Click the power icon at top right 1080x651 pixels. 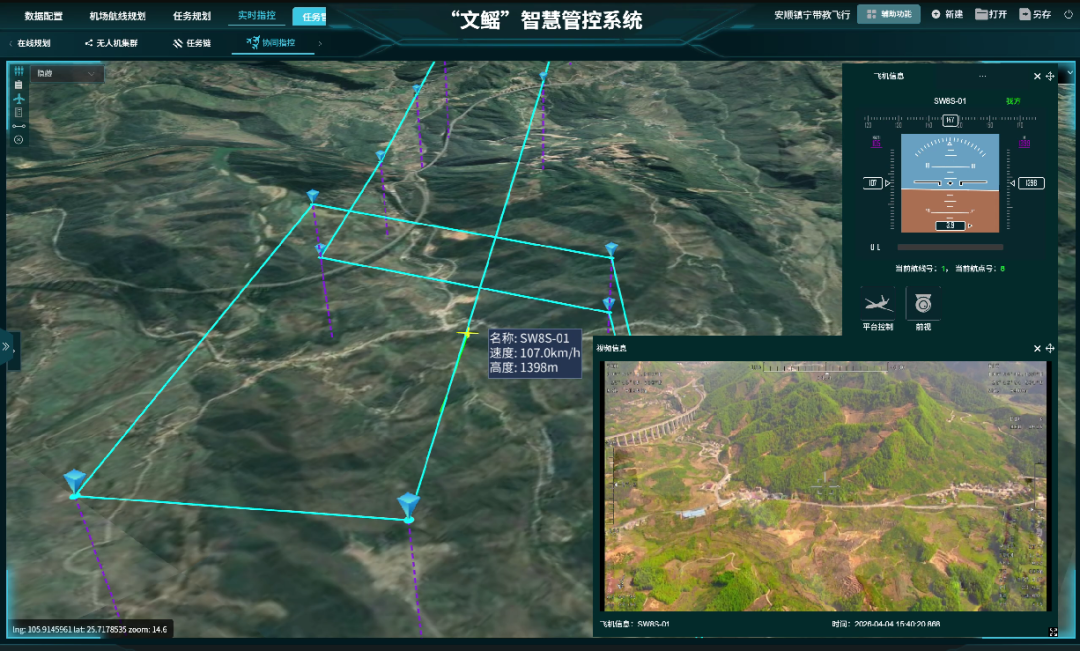pos(1066,14)
